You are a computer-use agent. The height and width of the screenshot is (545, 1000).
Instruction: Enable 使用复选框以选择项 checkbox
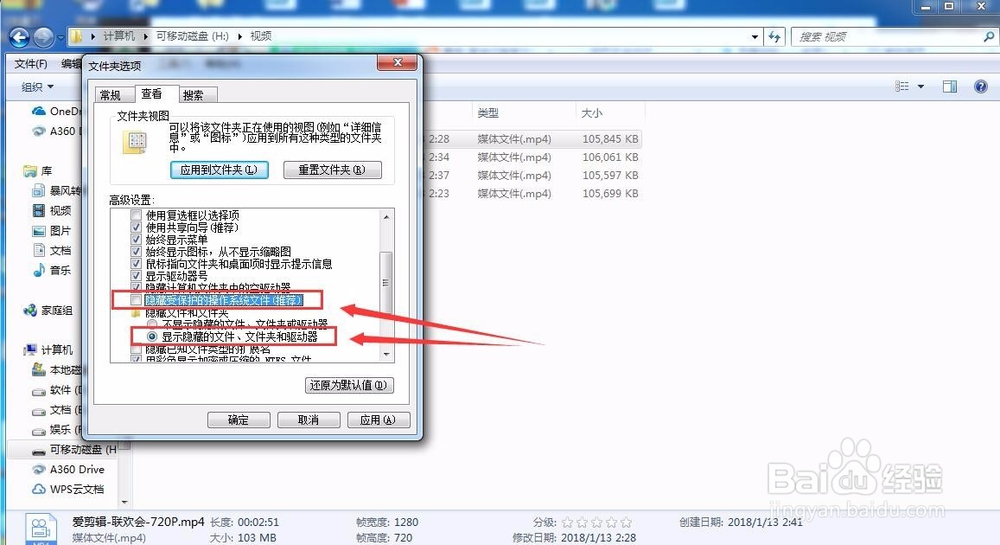point(136,215)
